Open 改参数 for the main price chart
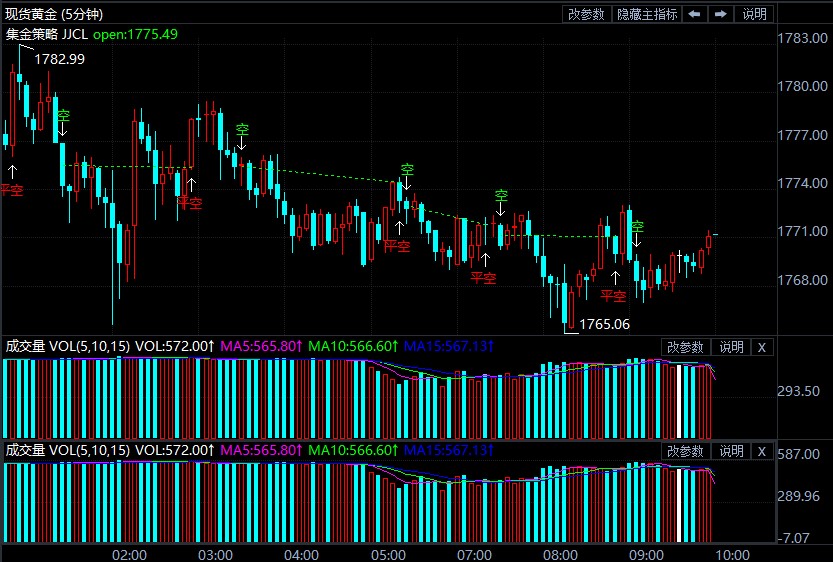Viewport: 833px width, 562px height. tap(586, 14)
